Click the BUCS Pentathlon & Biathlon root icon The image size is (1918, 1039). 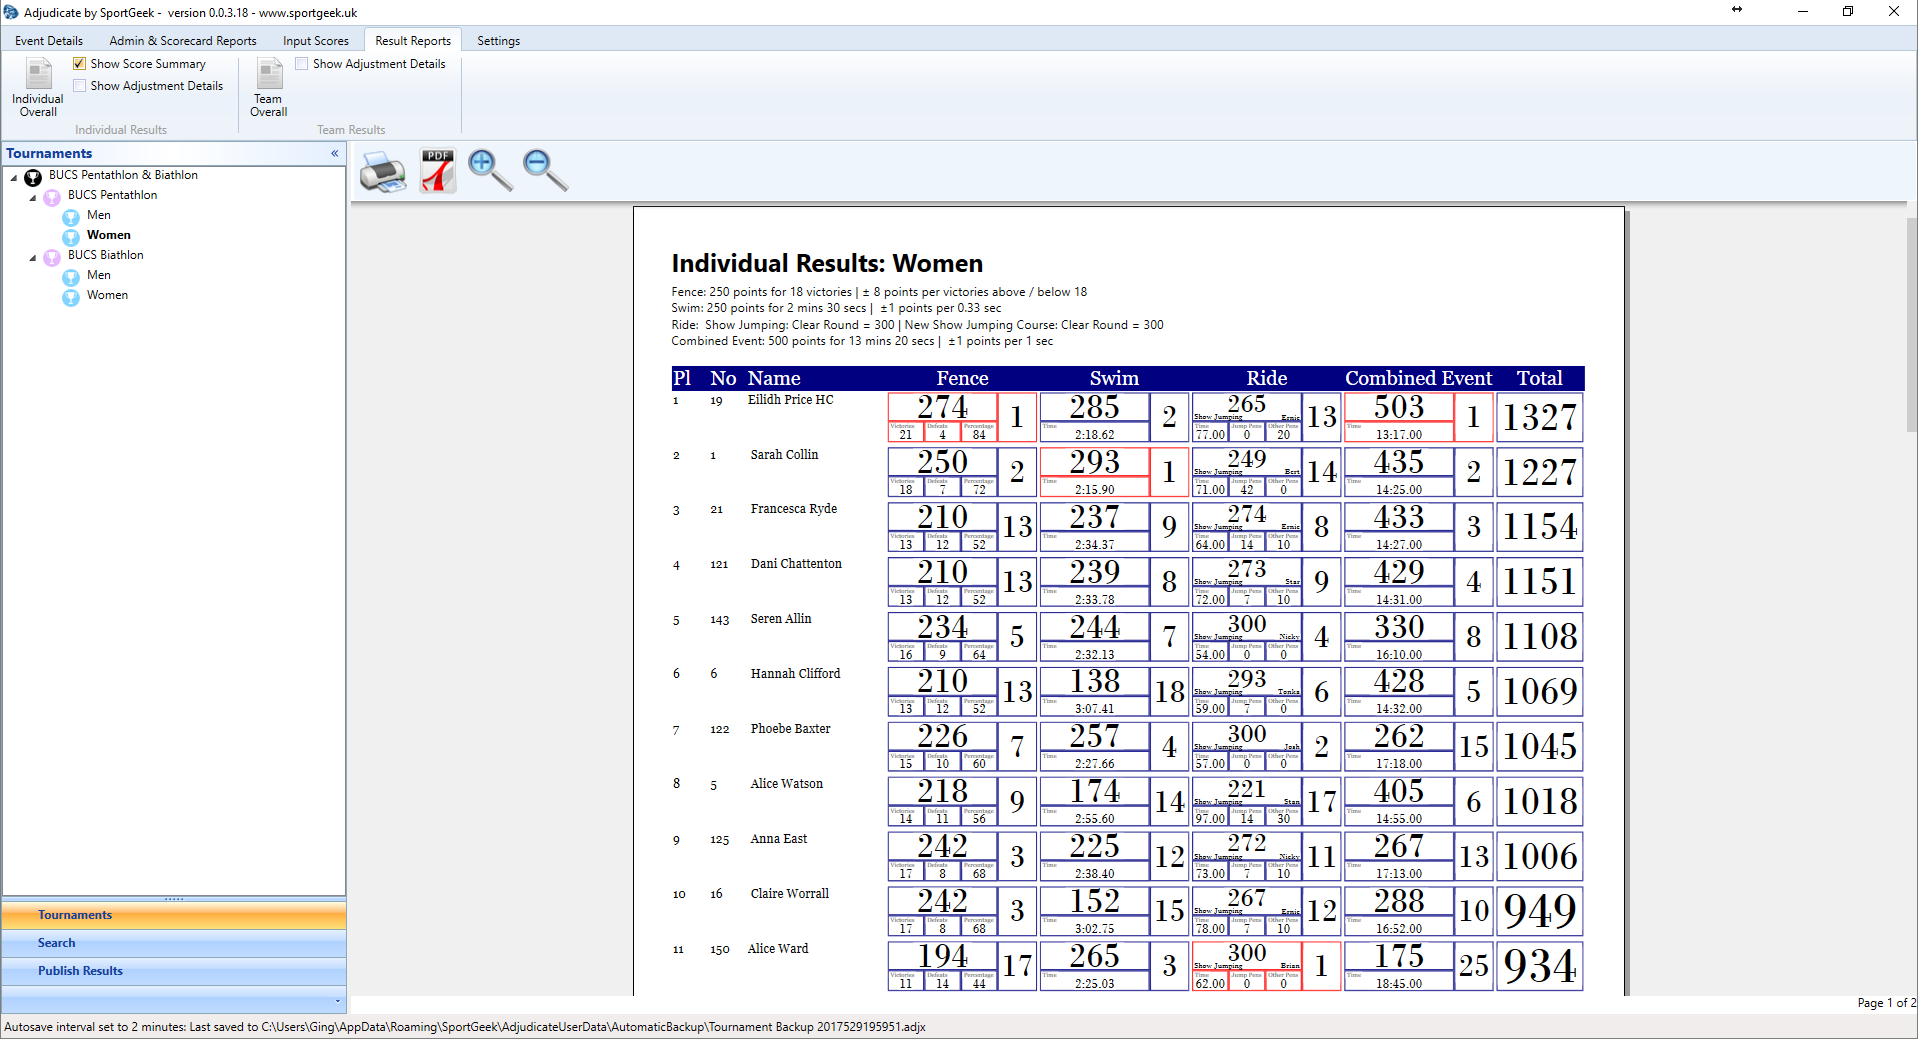coord(33,177)
